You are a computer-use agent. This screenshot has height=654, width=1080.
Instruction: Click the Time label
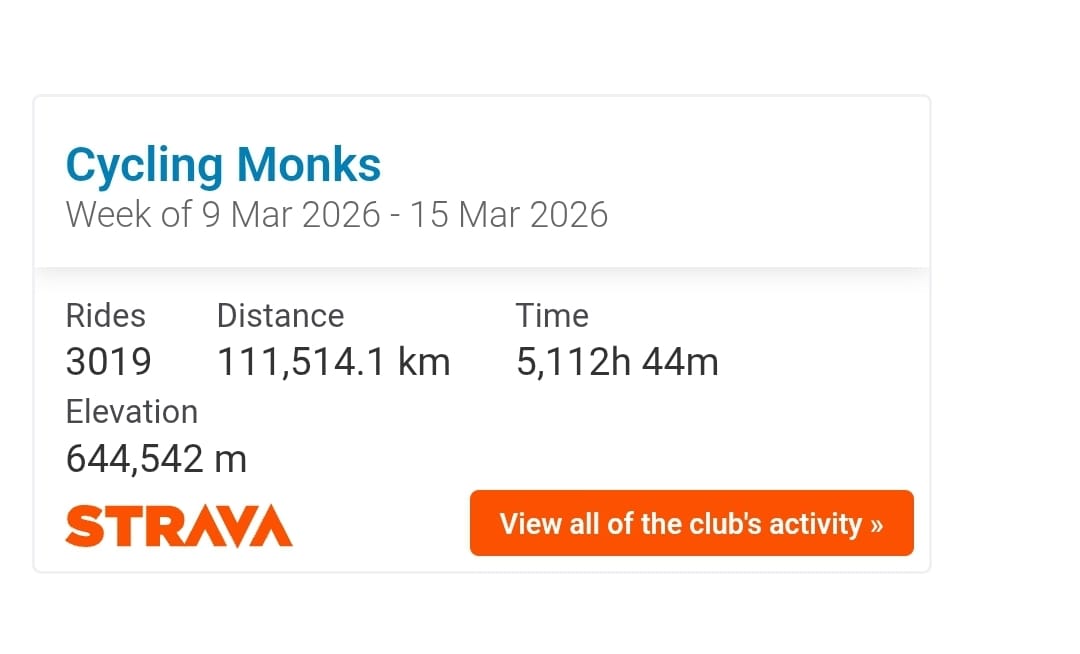(x=552, y=316)
